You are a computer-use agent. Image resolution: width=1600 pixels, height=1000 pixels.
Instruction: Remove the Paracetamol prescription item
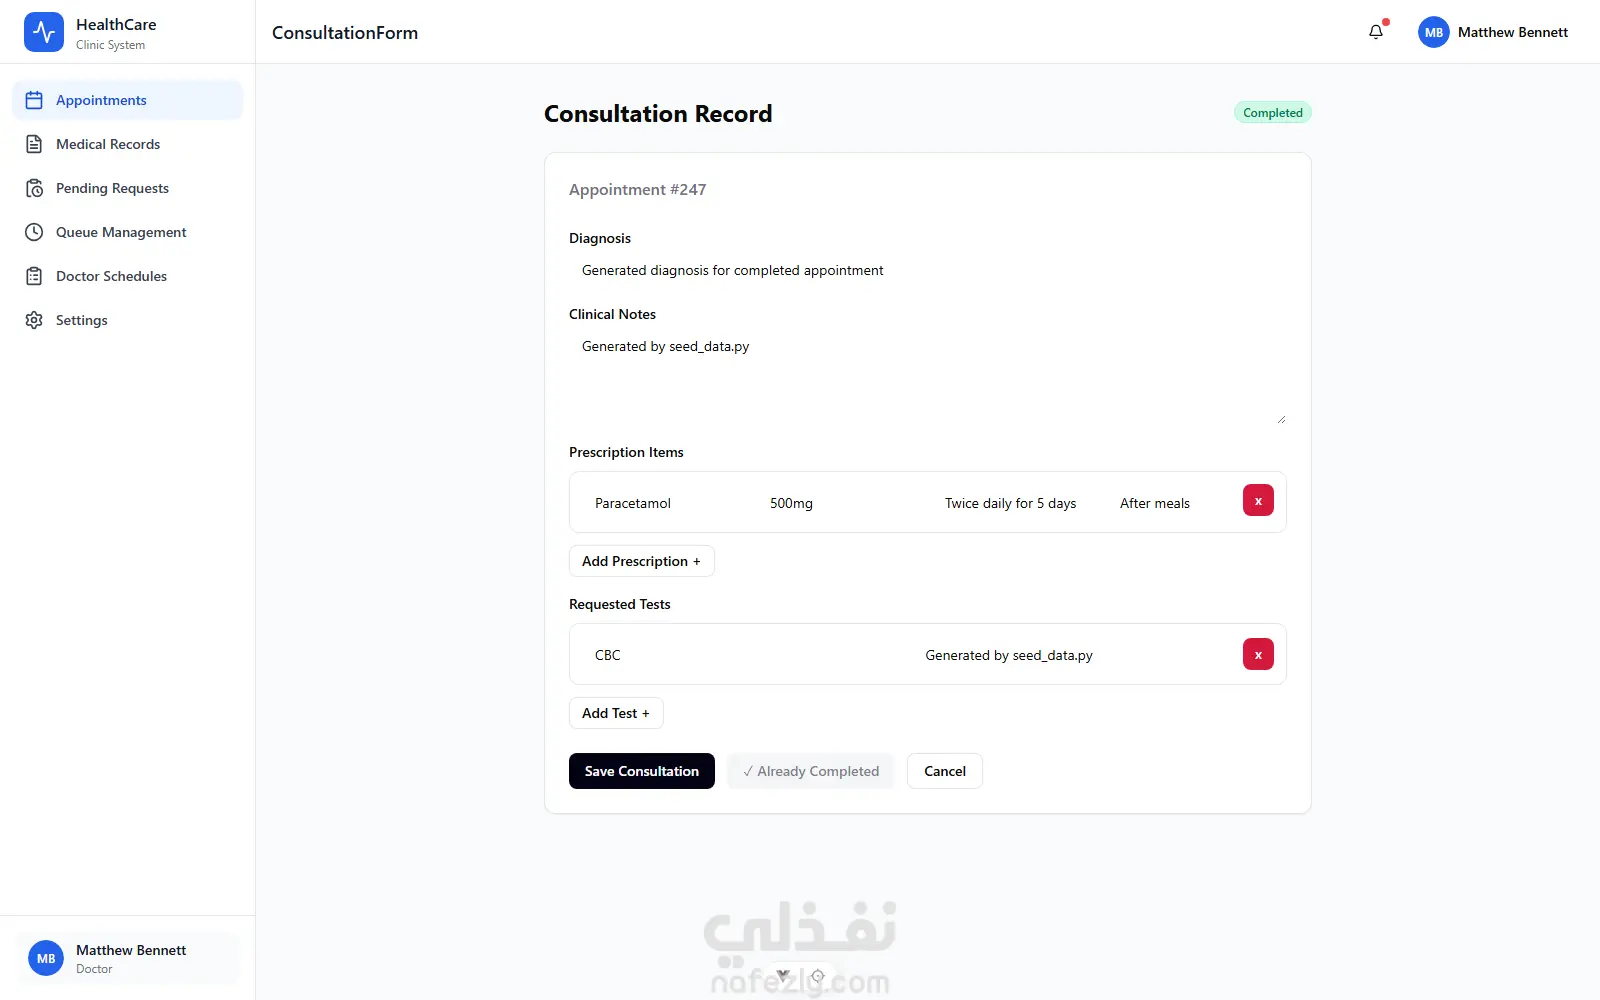pyautogui.click(x=1258, y=501)
